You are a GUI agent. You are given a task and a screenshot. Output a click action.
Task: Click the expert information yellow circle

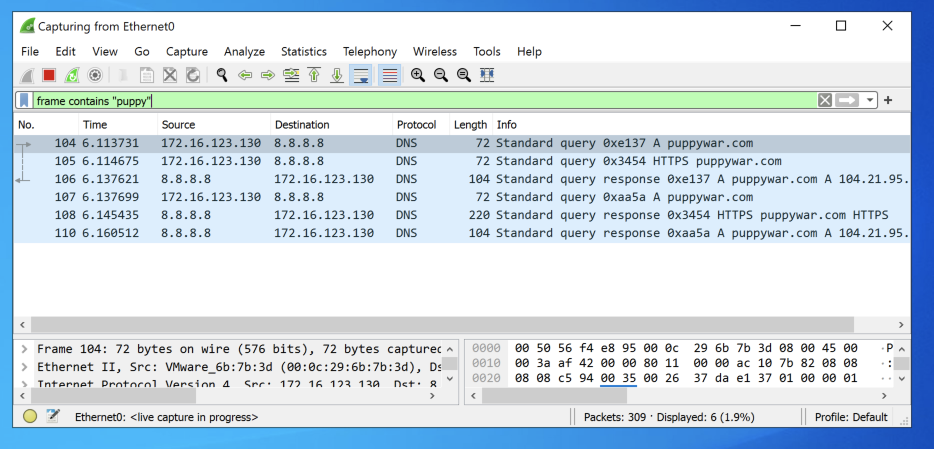[x=30, y=417]
